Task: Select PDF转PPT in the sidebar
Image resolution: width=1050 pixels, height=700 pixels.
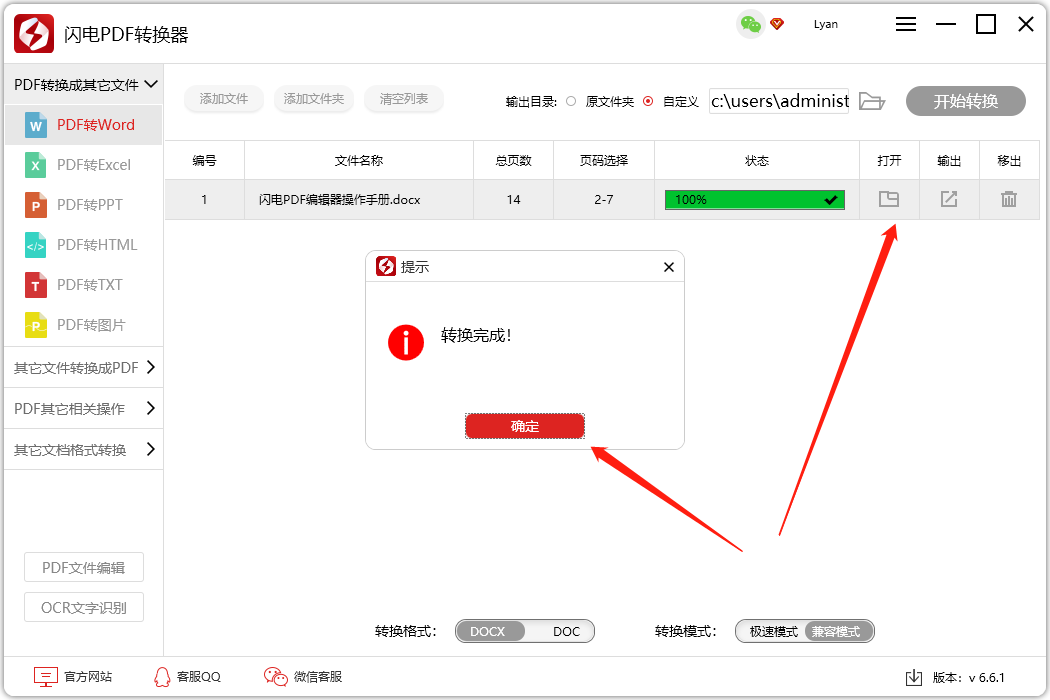Action: [x=89, y=205]
